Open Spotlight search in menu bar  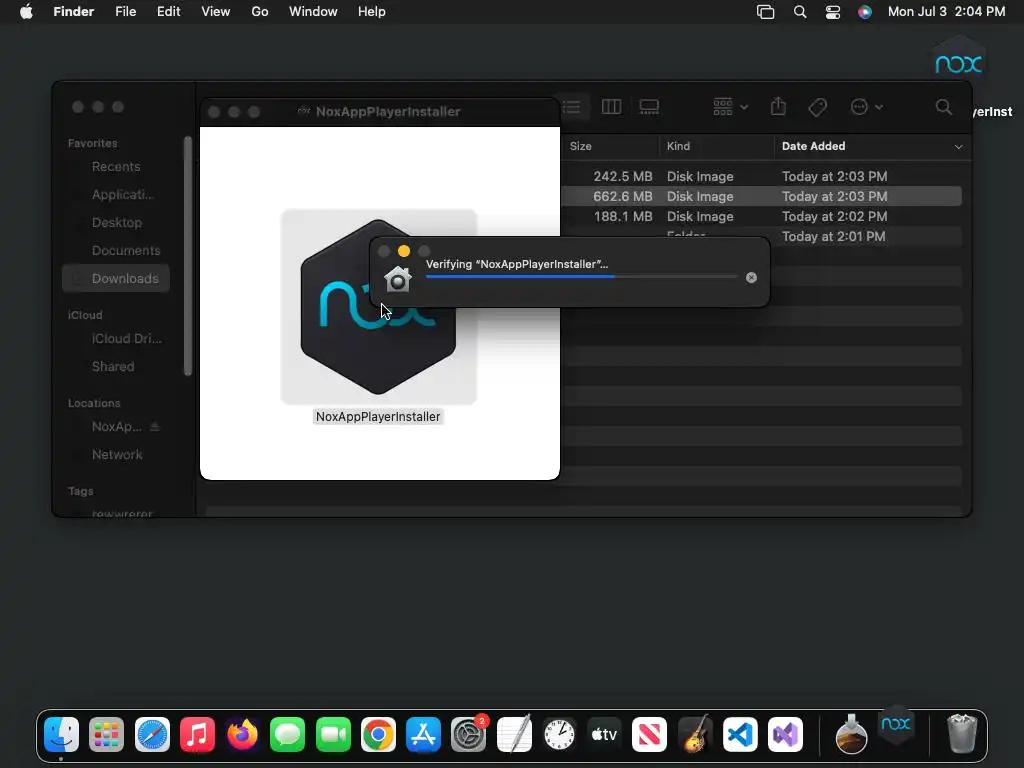(799, 12)
